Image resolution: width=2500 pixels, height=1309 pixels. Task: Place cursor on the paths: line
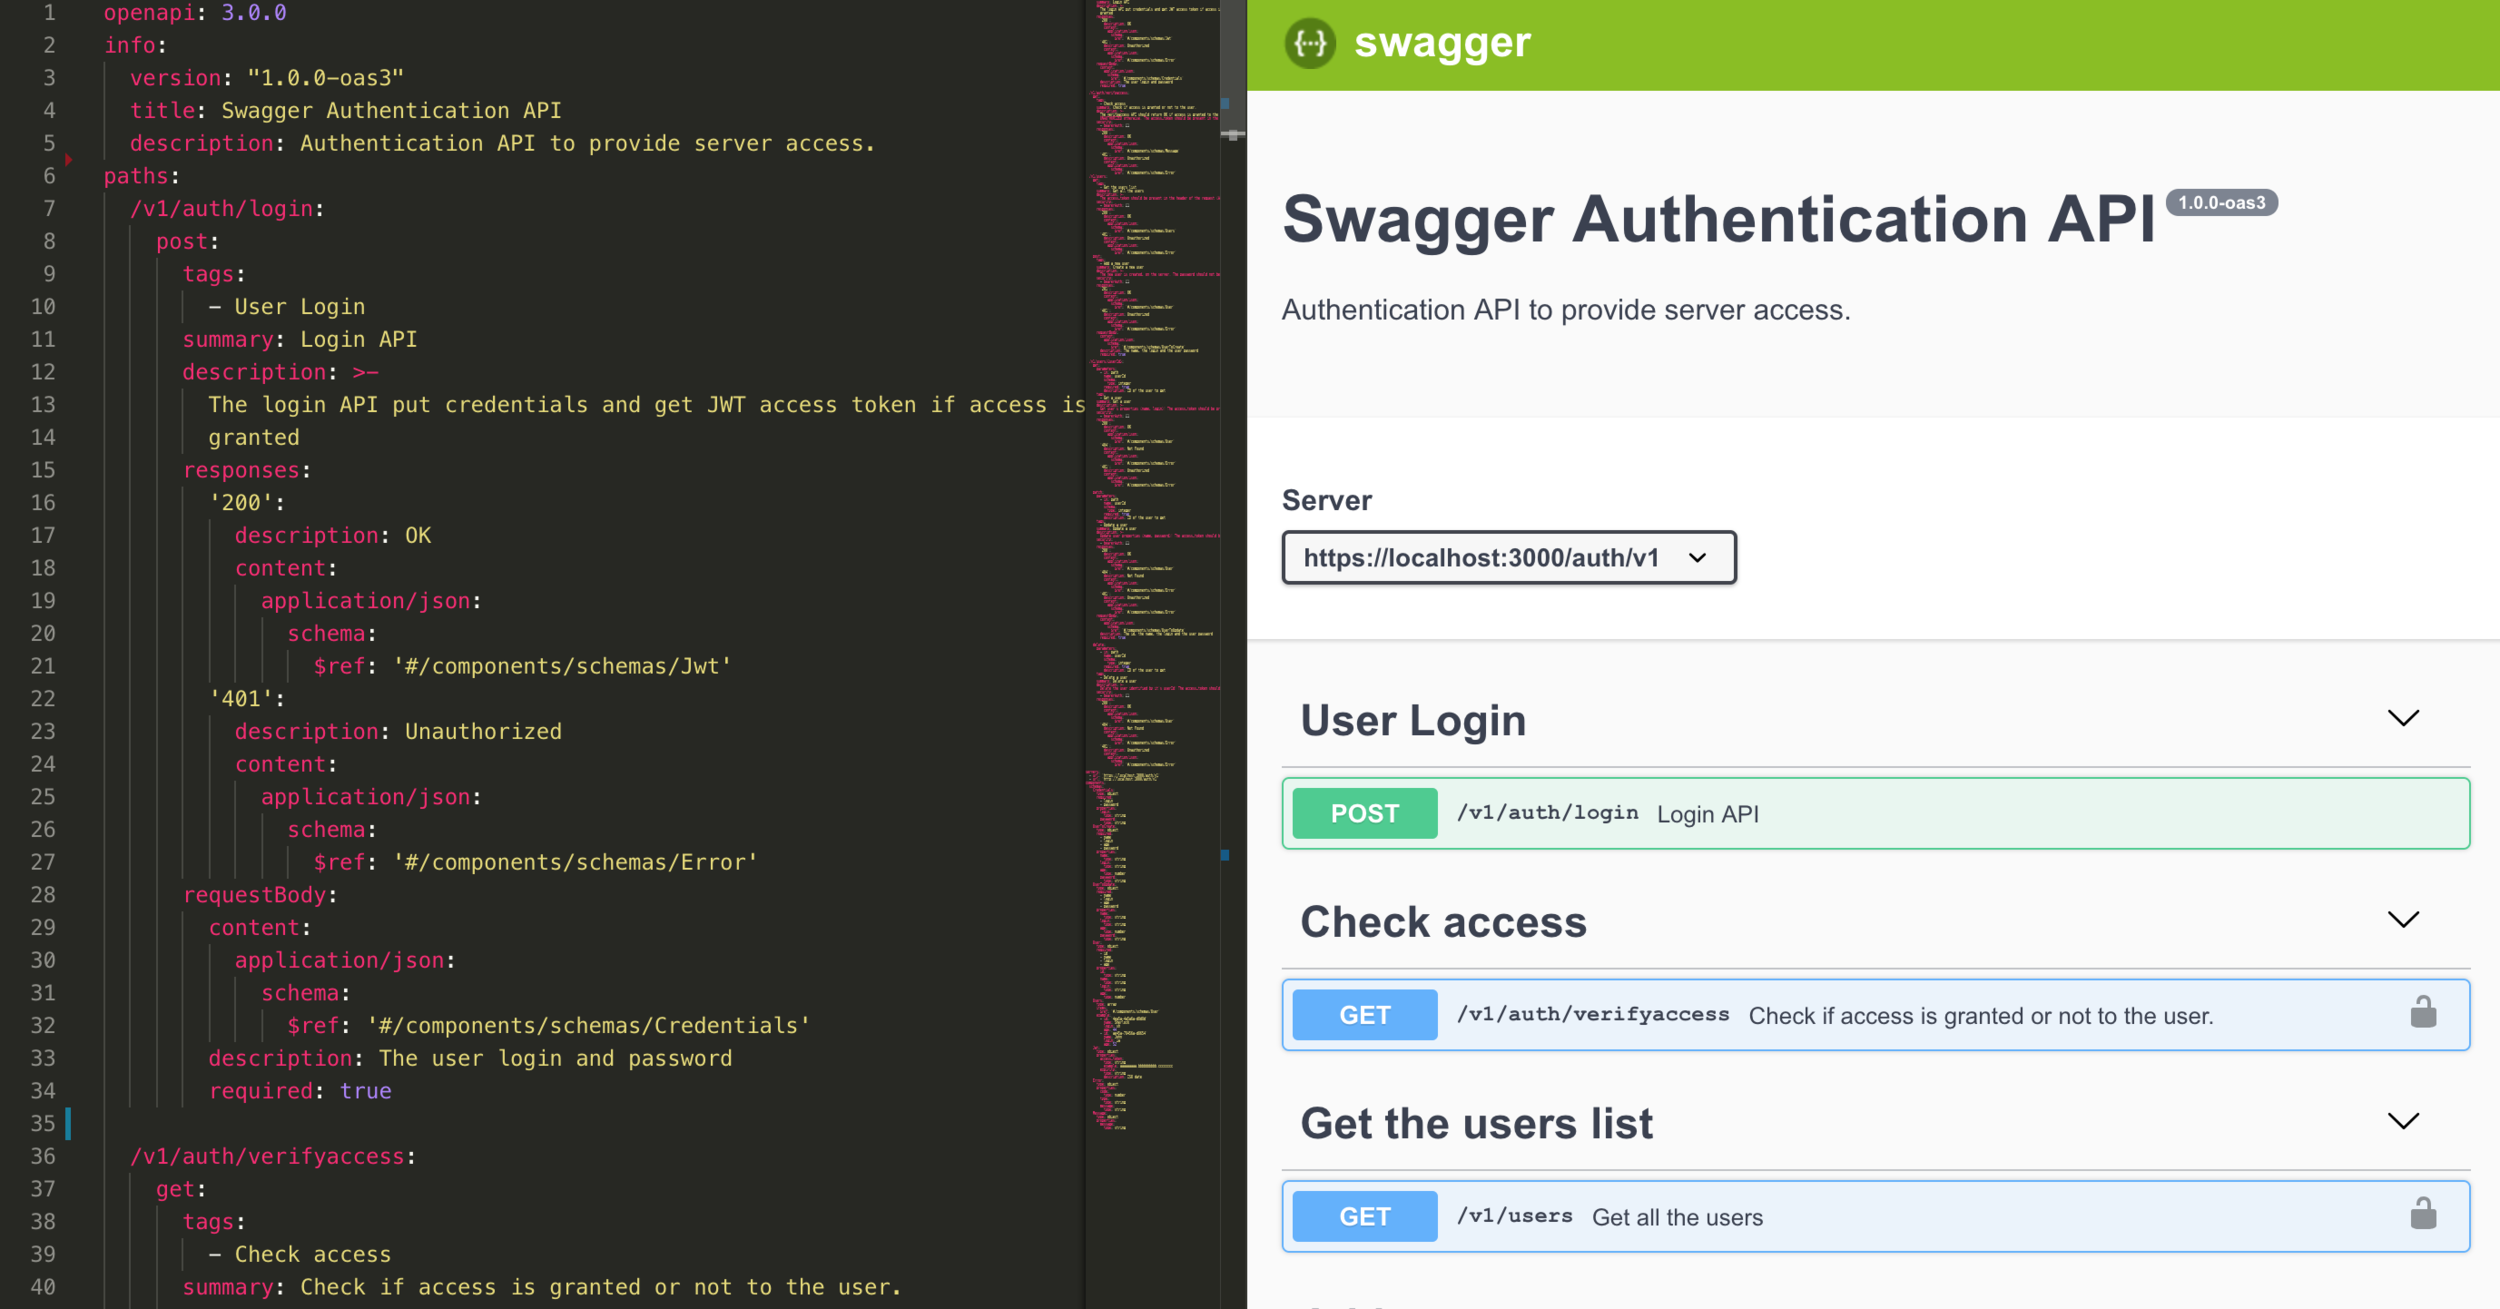[x=140, y=176]
